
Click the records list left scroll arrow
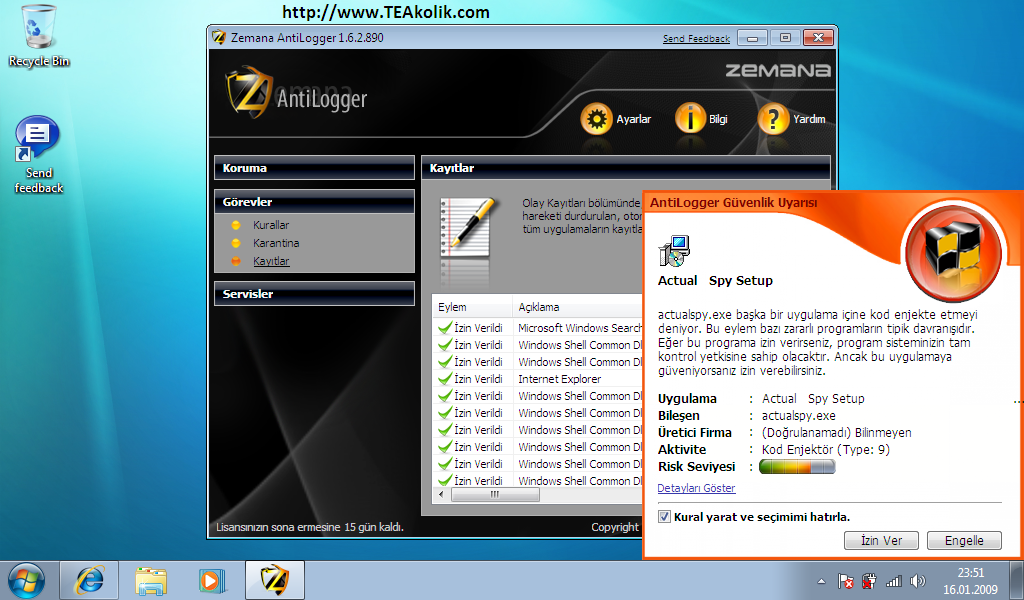pyautogui.click(x=441, y=495)
